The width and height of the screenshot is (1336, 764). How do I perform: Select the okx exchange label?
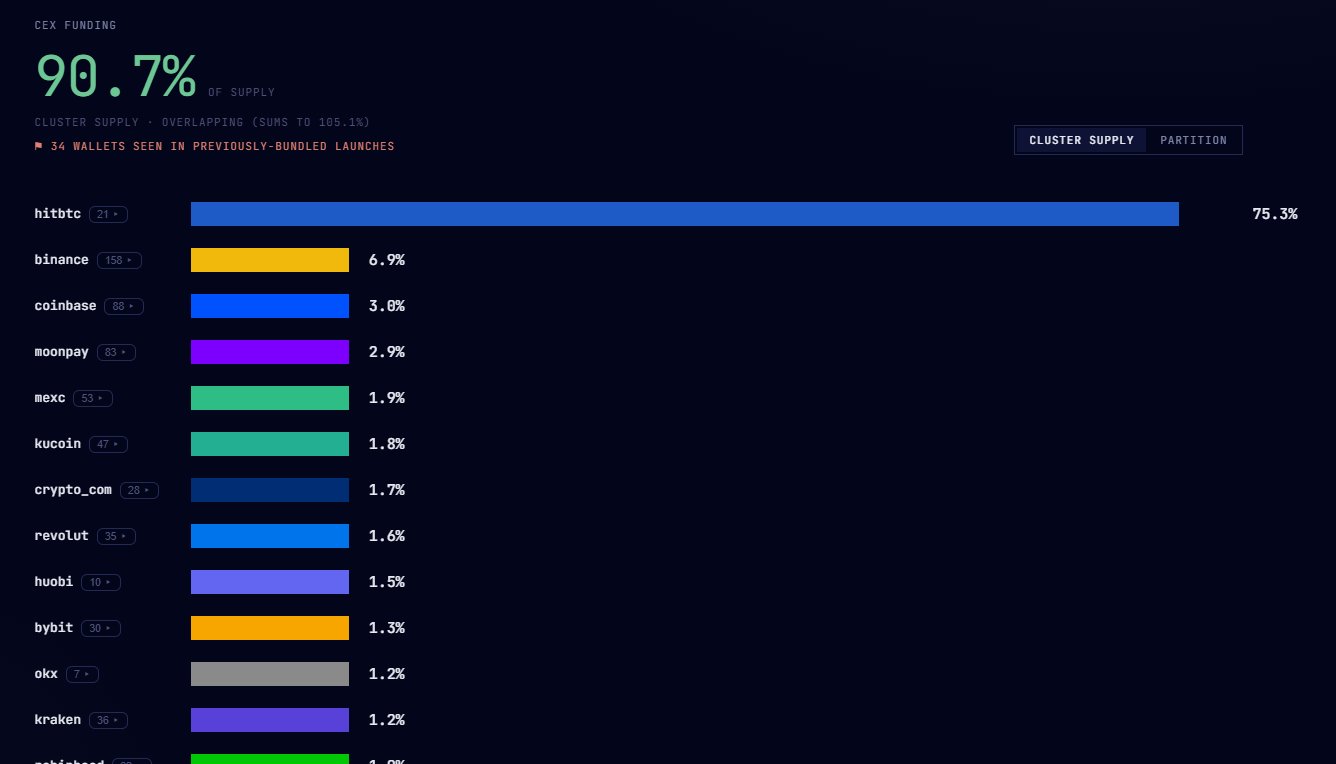[x=46, y=674]
